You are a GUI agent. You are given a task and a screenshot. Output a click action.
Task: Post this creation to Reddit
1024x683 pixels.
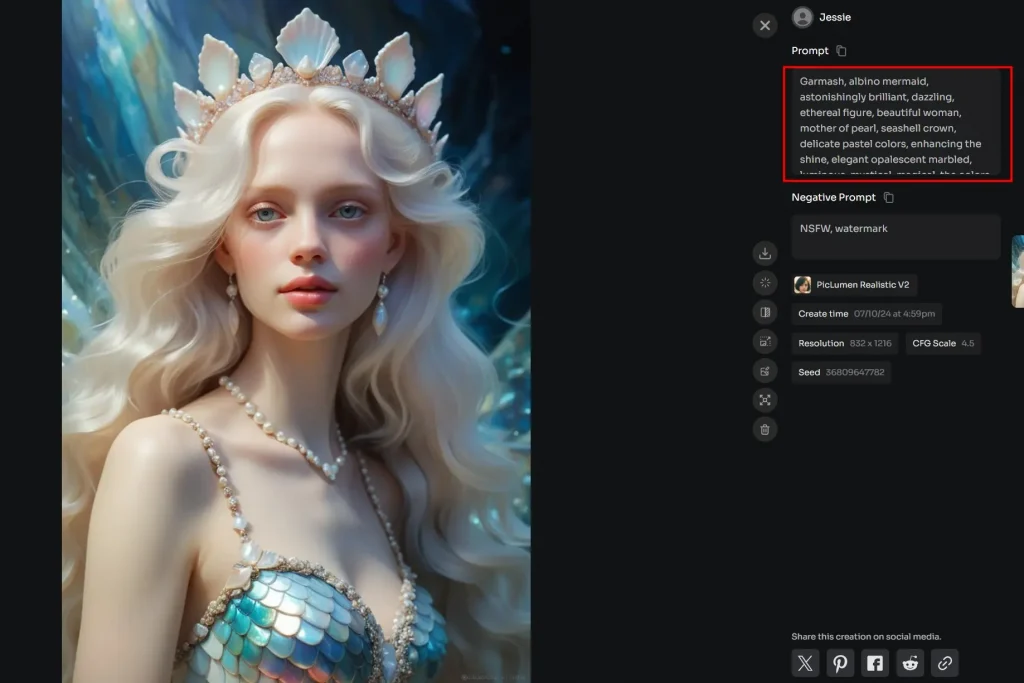910,662
